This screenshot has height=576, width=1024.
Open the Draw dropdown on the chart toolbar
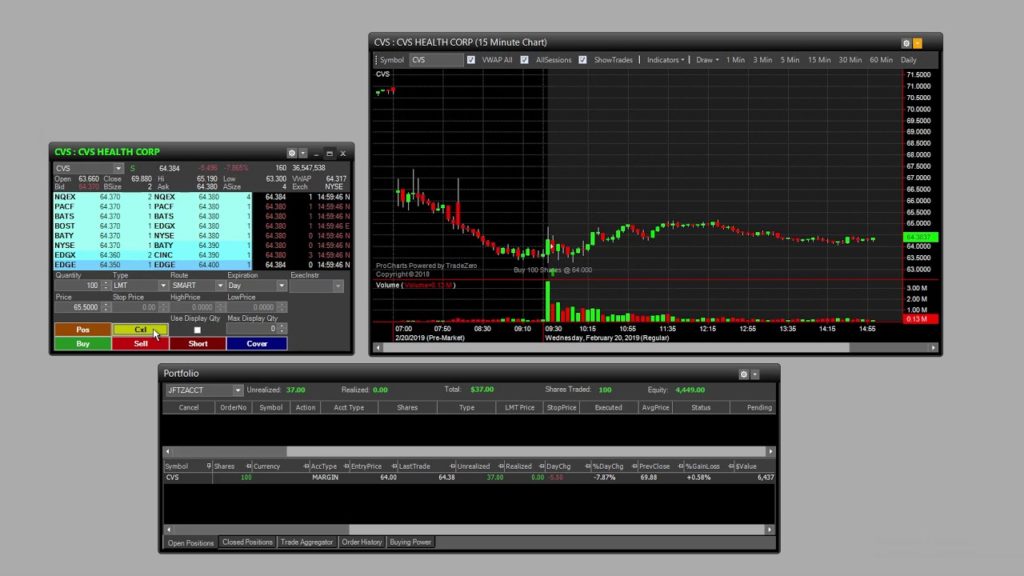pos(705,60)
